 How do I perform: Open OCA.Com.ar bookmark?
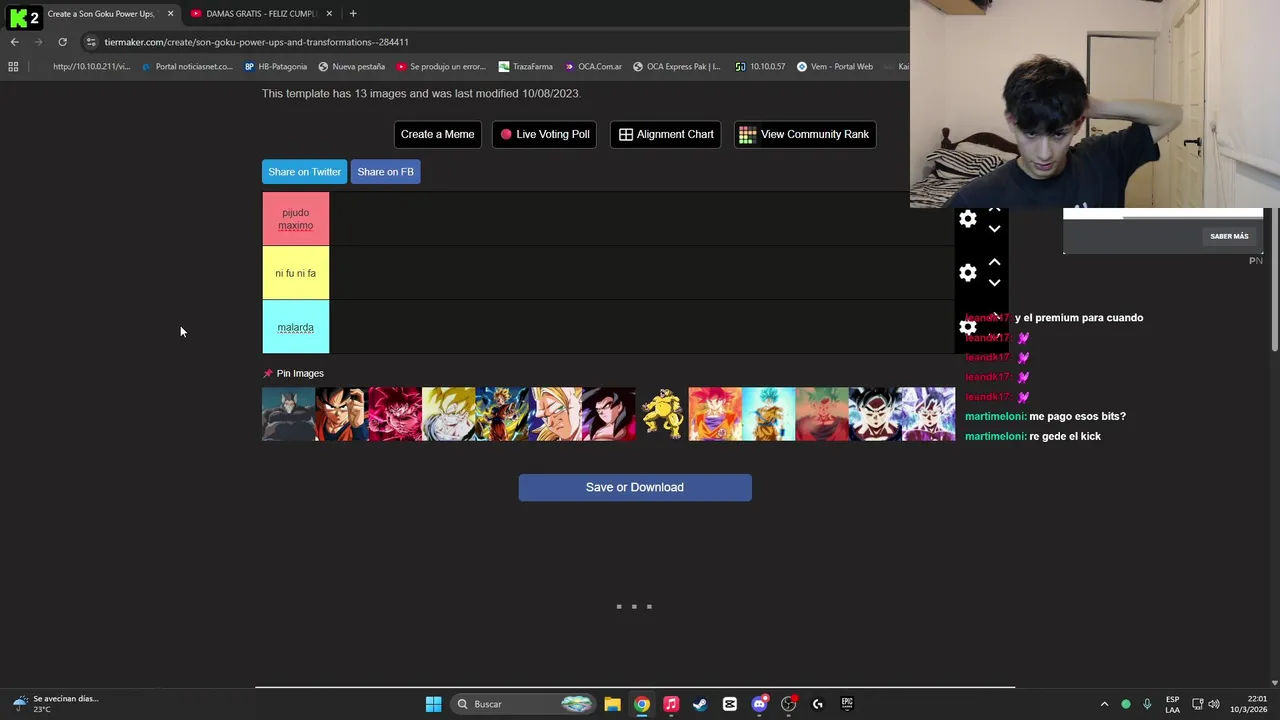[593, 67]
